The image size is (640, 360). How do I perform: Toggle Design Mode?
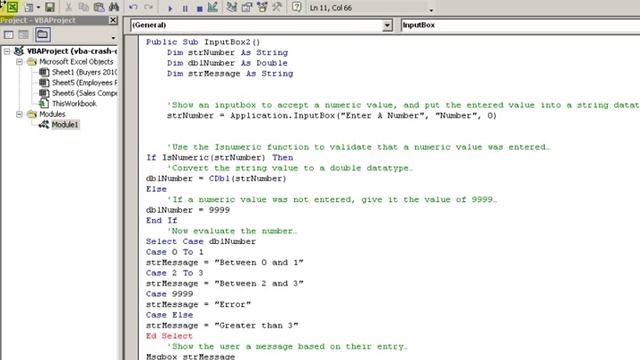click(x=213, y=7)
